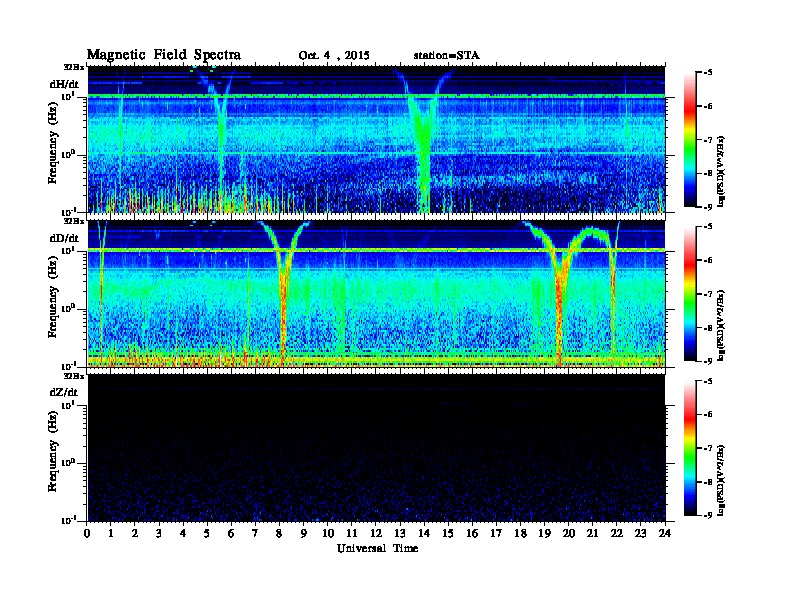Click hour '2' on the Universal Time axis

[135, 534]
